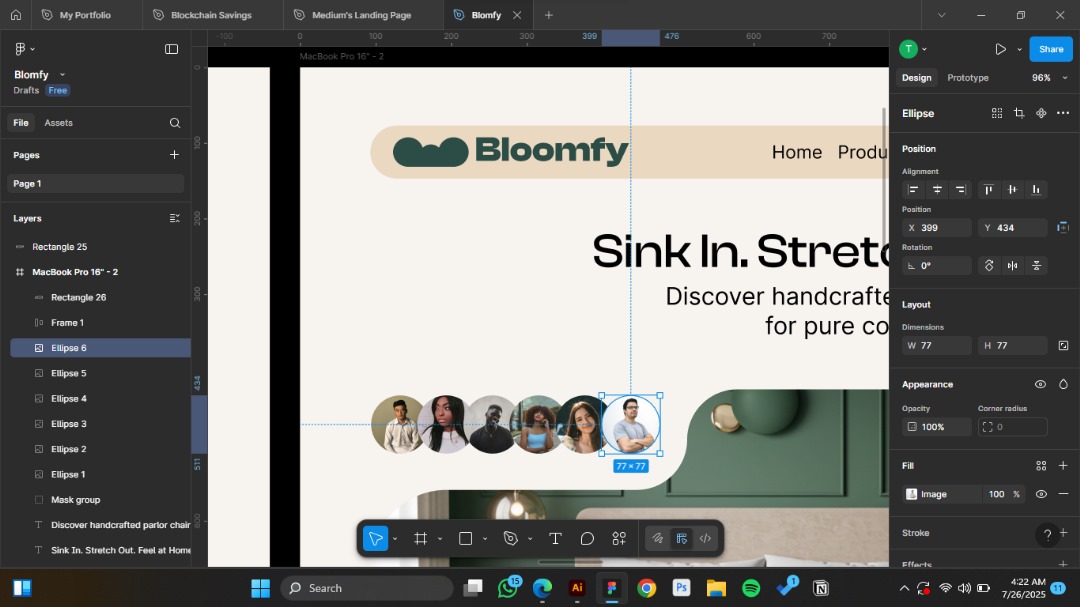
Task: Expand the file name Blomfy dropdown chevron
Action: [63, 74]
